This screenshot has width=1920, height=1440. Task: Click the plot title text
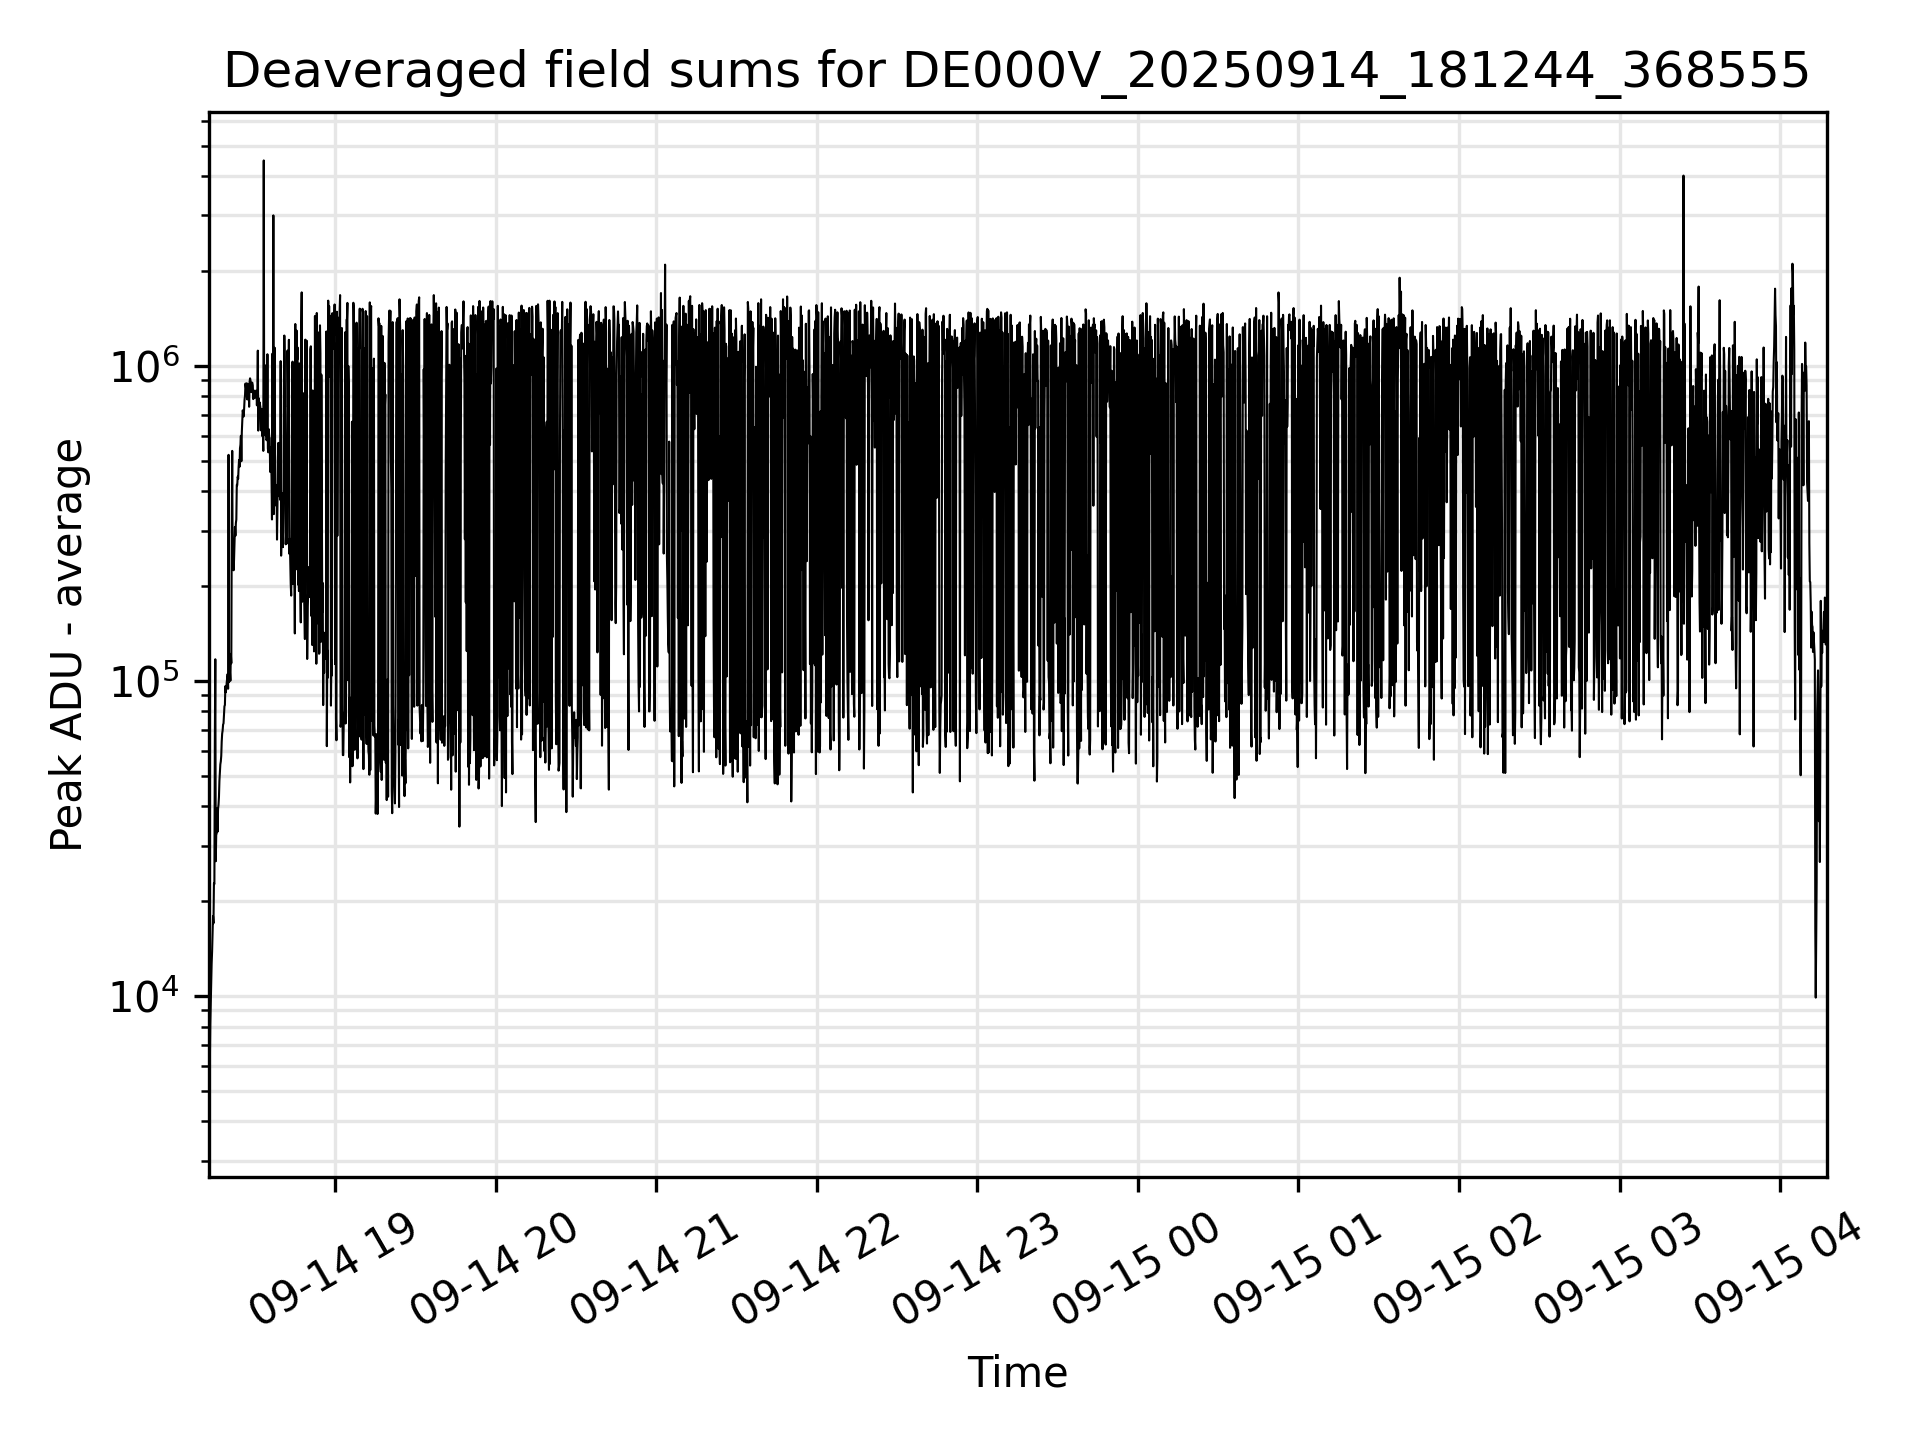(x=1017, y=72)
